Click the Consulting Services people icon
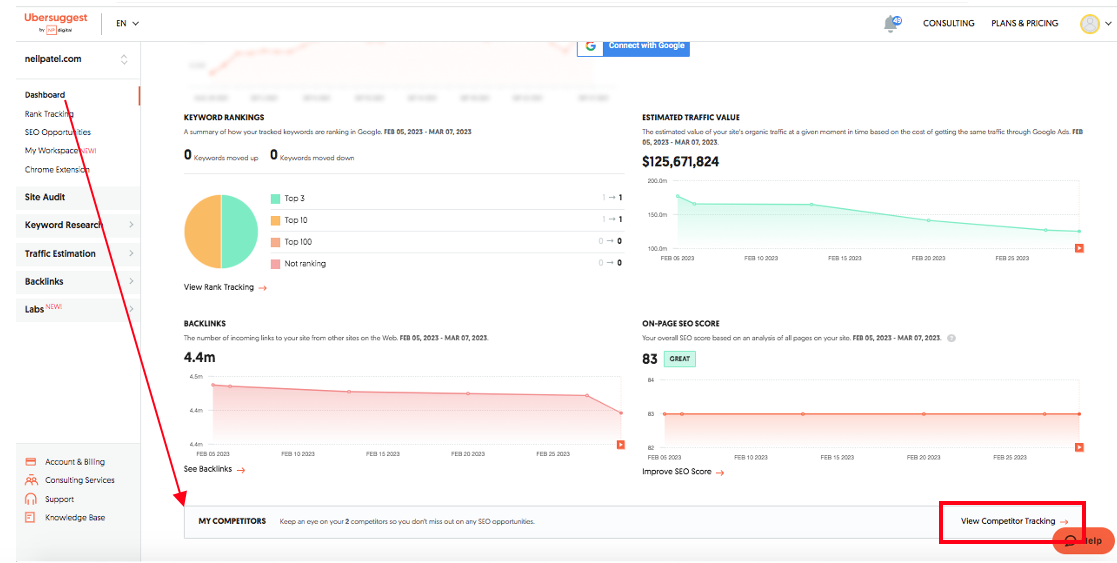Image resolution: width=1117 pixels, height=563 pixels. (30, 480)
